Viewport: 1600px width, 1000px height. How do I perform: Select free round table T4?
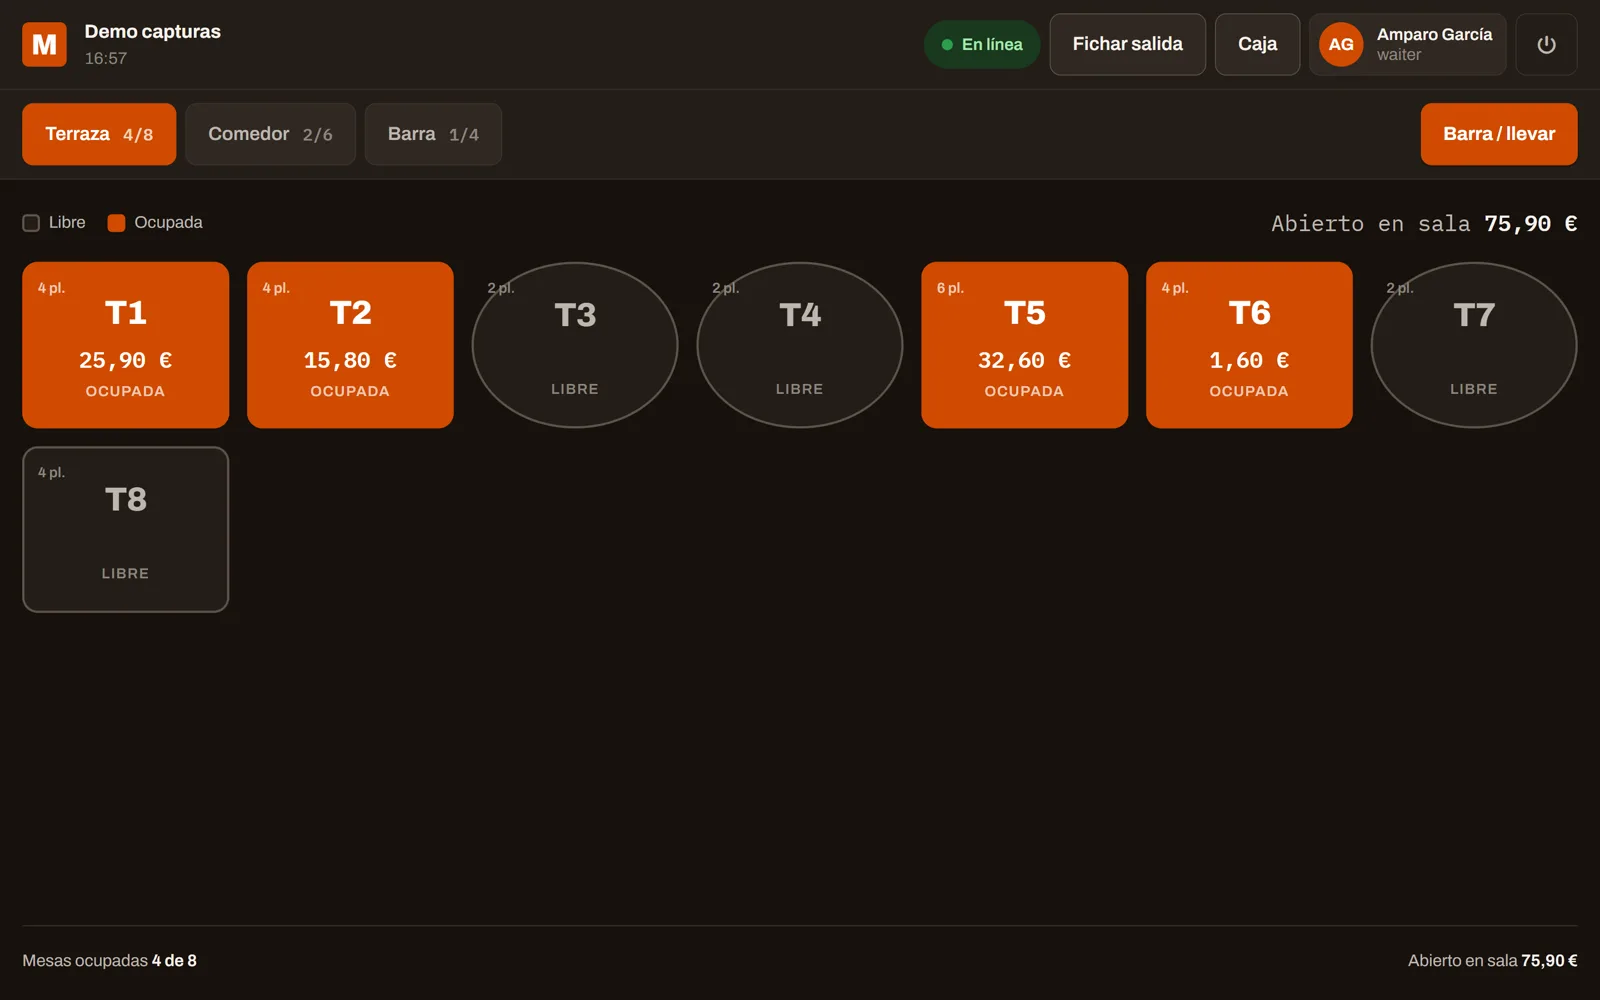click(800, 345)
